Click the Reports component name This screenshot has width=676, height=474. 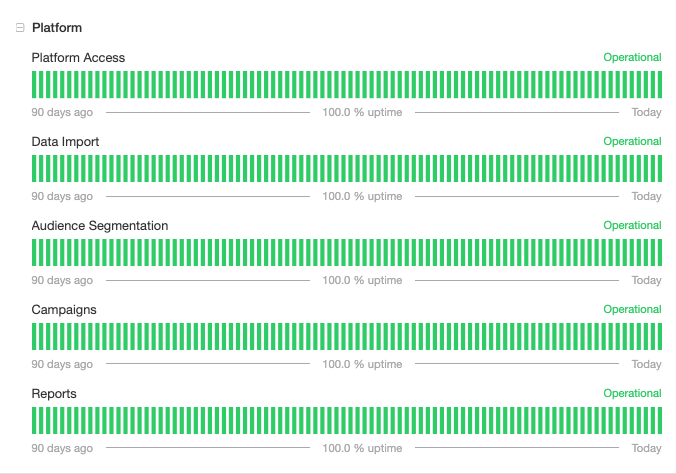54,394
